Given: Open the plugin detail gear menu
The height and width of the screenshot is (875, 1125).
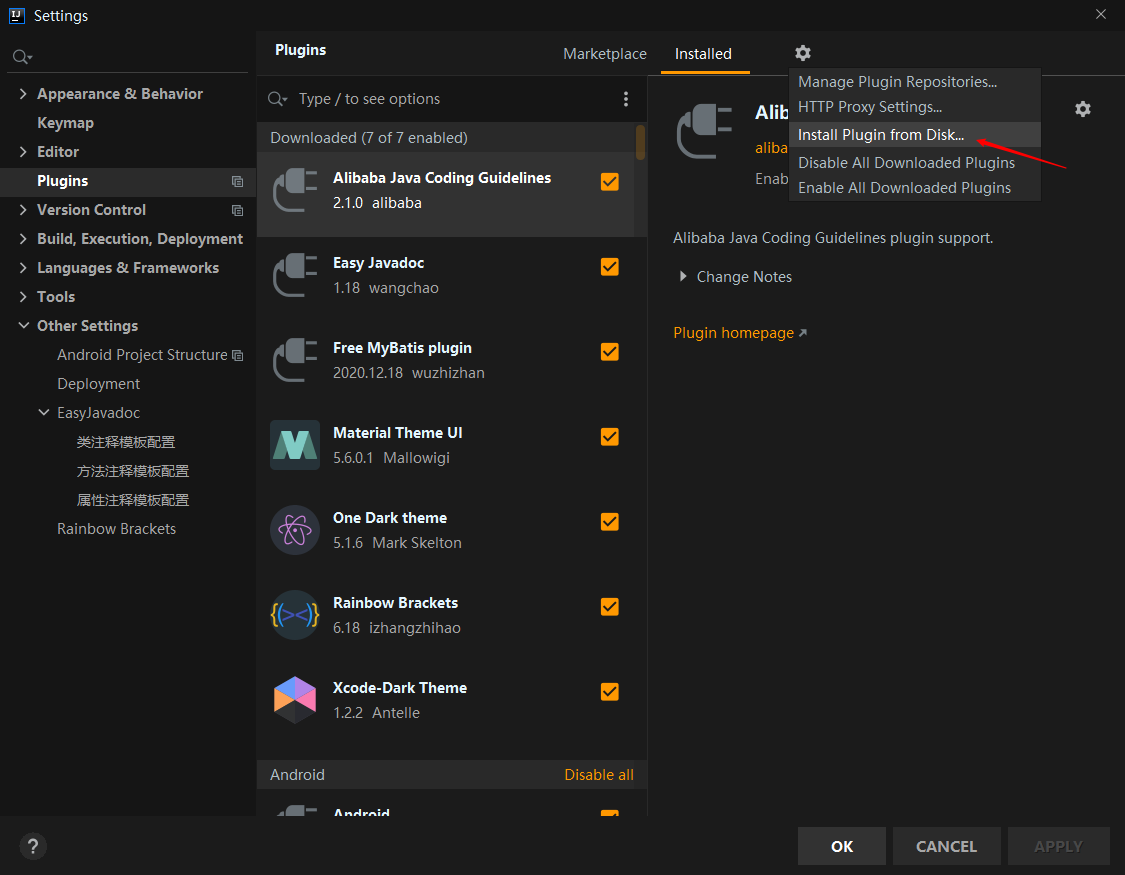Looking at the screenshot, I should [x=1083, y=109].
